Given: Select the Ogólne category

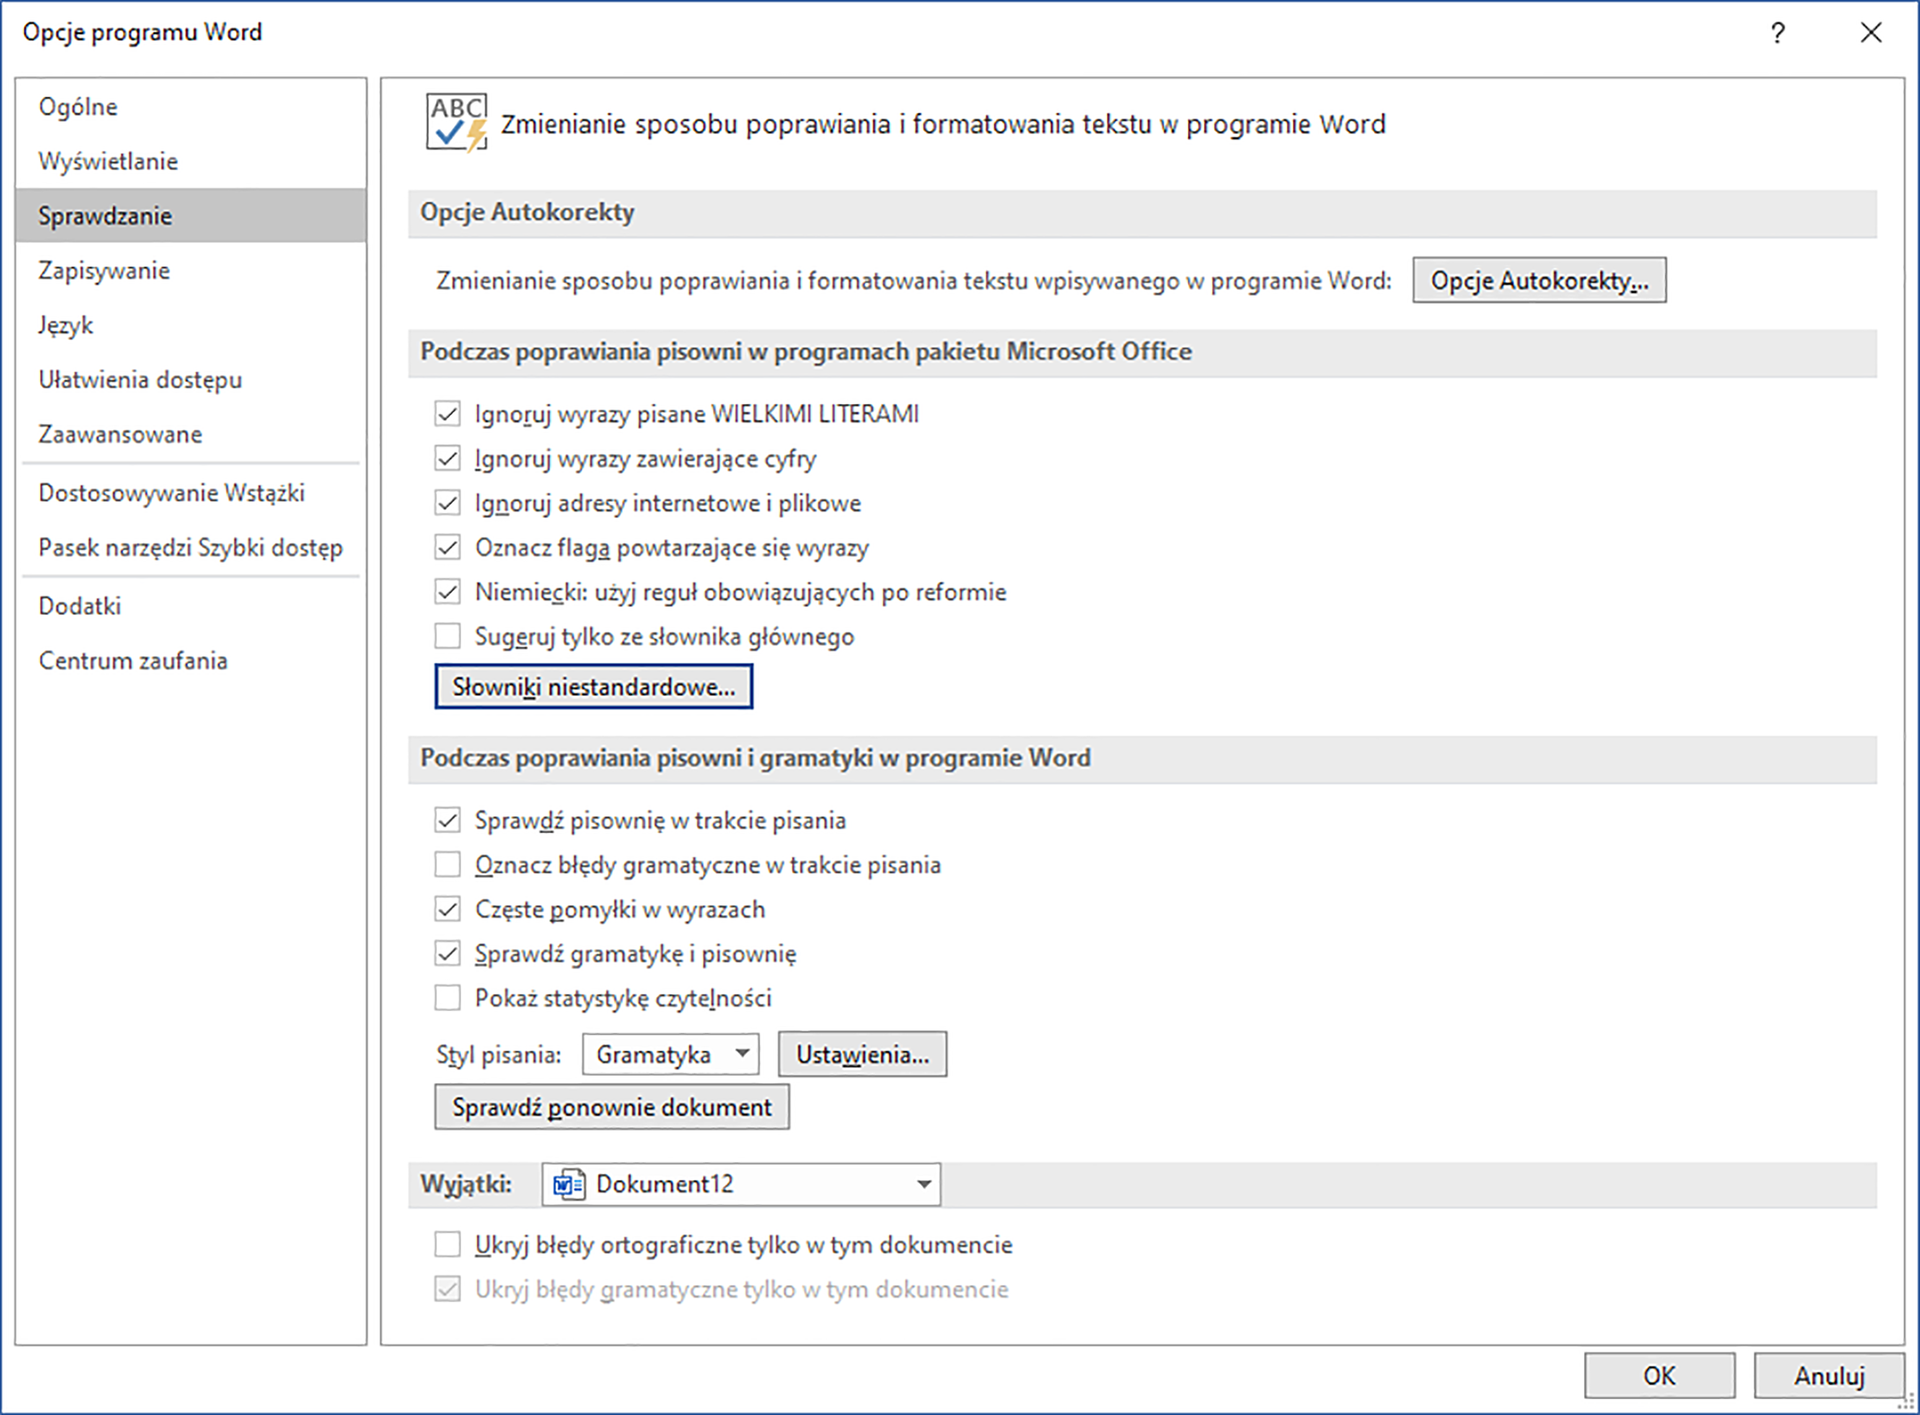Looking at the screenshot, I should [x=191, y=107].
